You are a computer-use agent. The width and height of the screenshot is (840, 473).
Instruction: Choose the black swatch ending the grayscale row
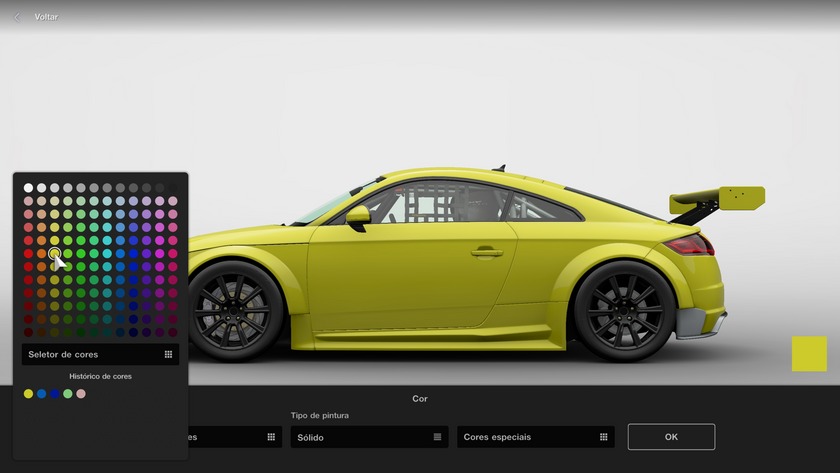(x=172, y=187)
